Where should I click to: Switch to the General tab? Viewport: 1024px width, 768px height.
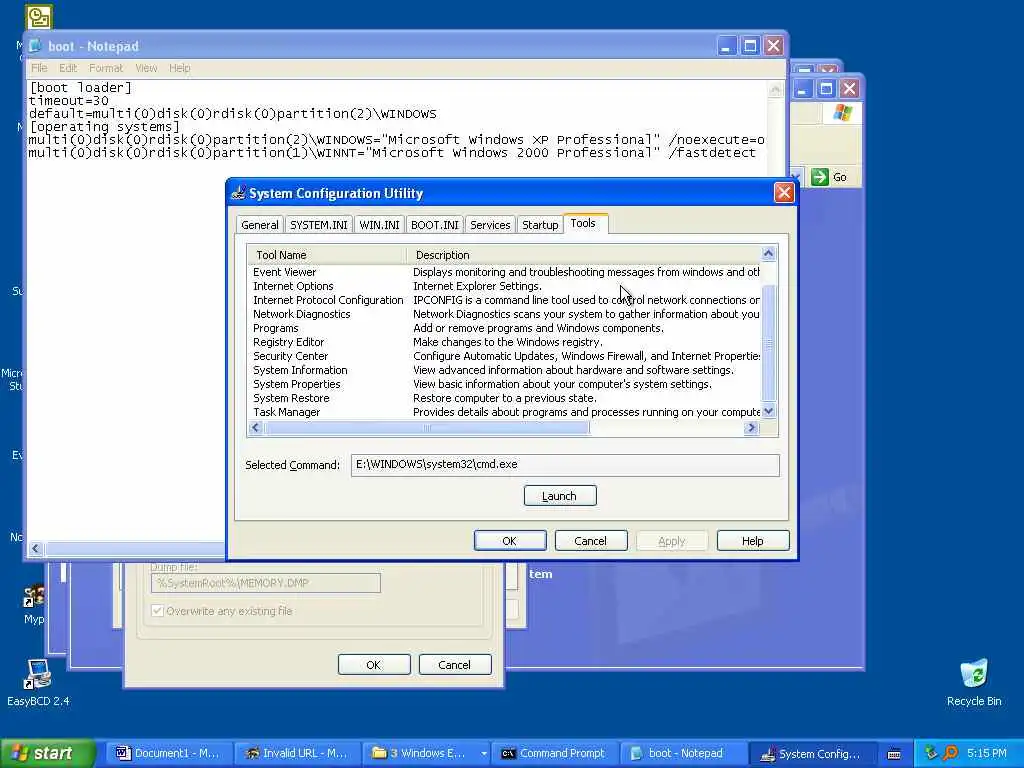tap(259, 225)
